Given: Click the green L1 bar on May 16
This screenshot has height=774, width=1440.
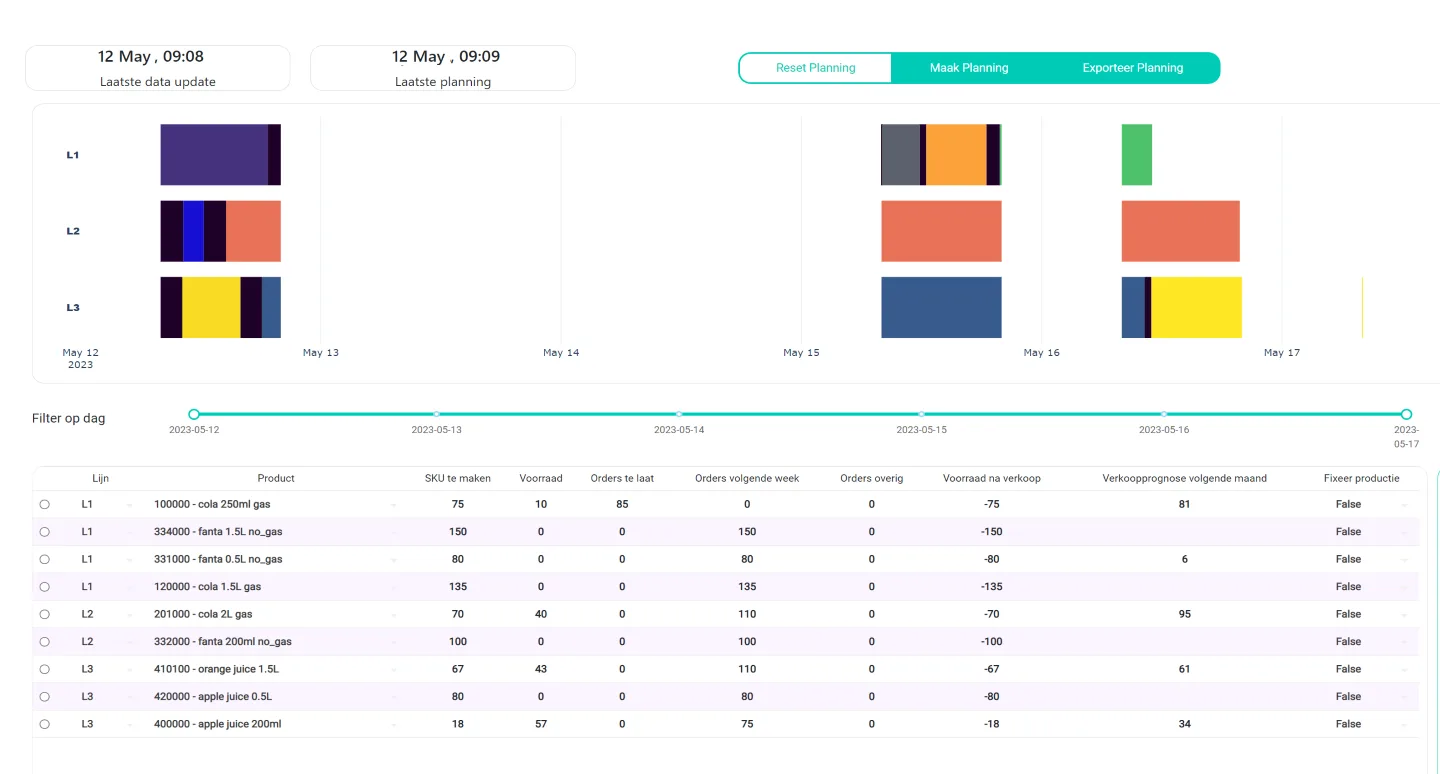Looking at the screenshot, I should point(1137,155).
